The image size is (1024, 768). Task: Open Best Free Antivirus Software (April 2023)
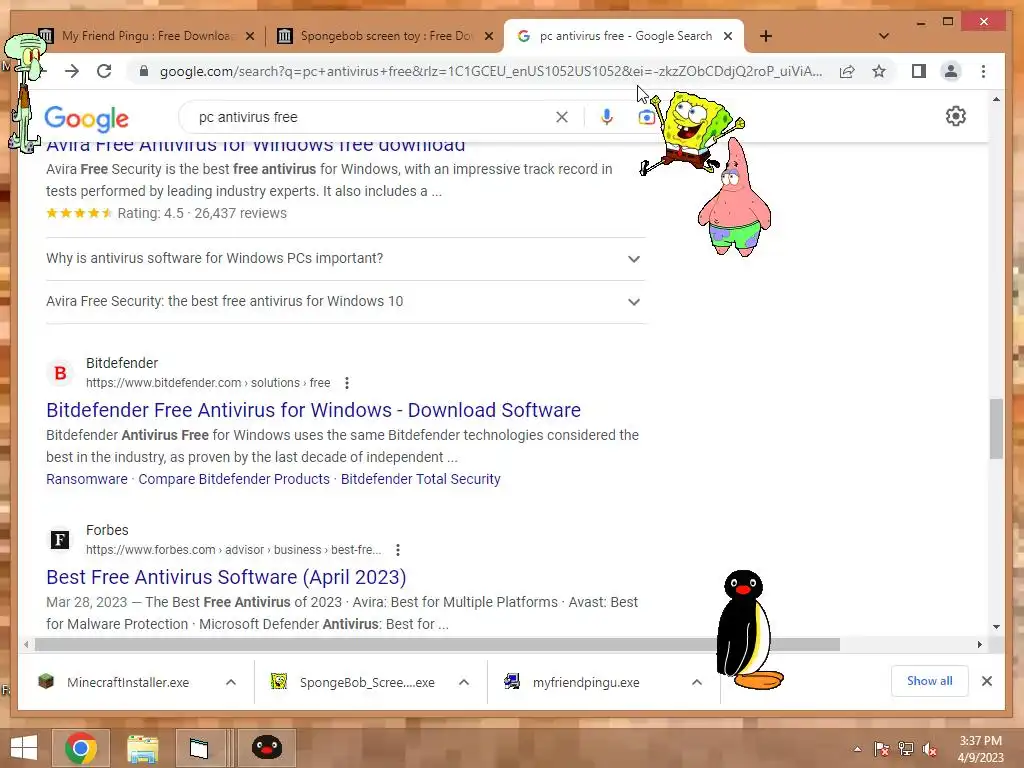tap(226, 577)
